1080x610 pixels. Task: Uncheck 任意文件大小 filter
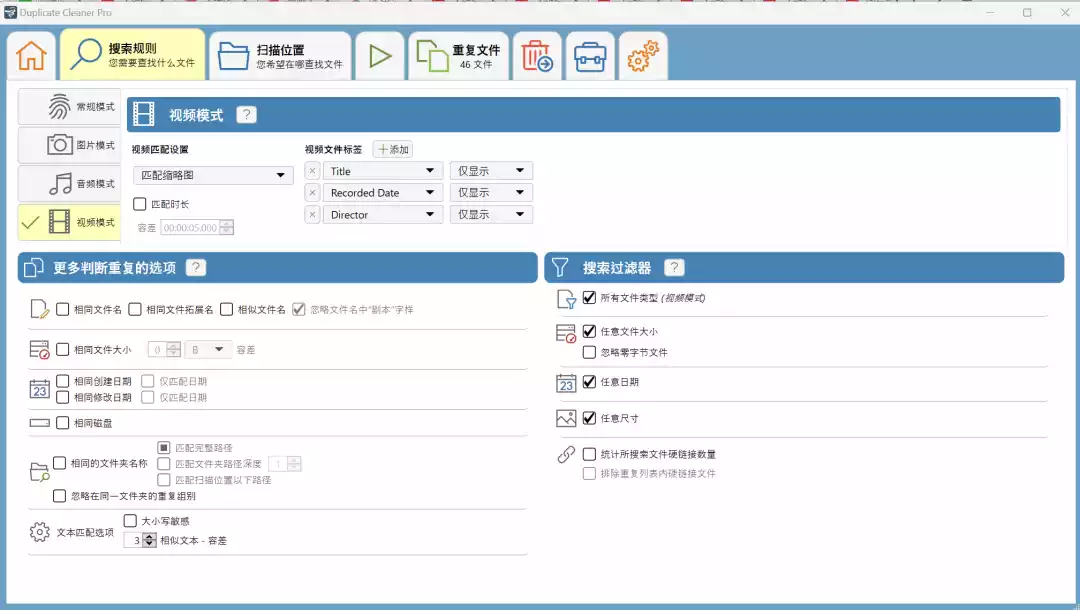click(589, 331)
